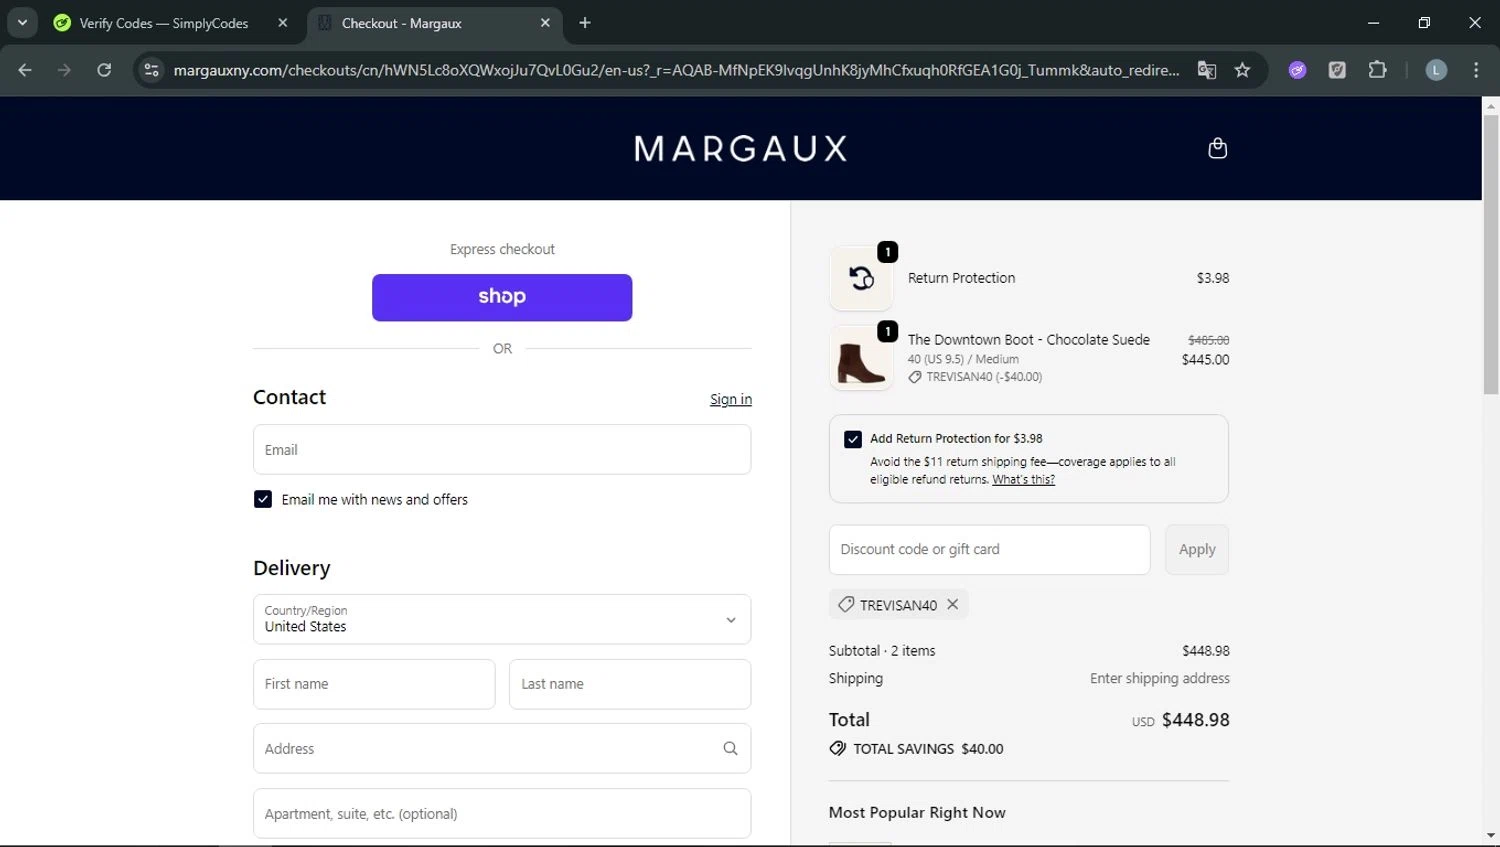Open the Chrome three-dot menu

1476,70
